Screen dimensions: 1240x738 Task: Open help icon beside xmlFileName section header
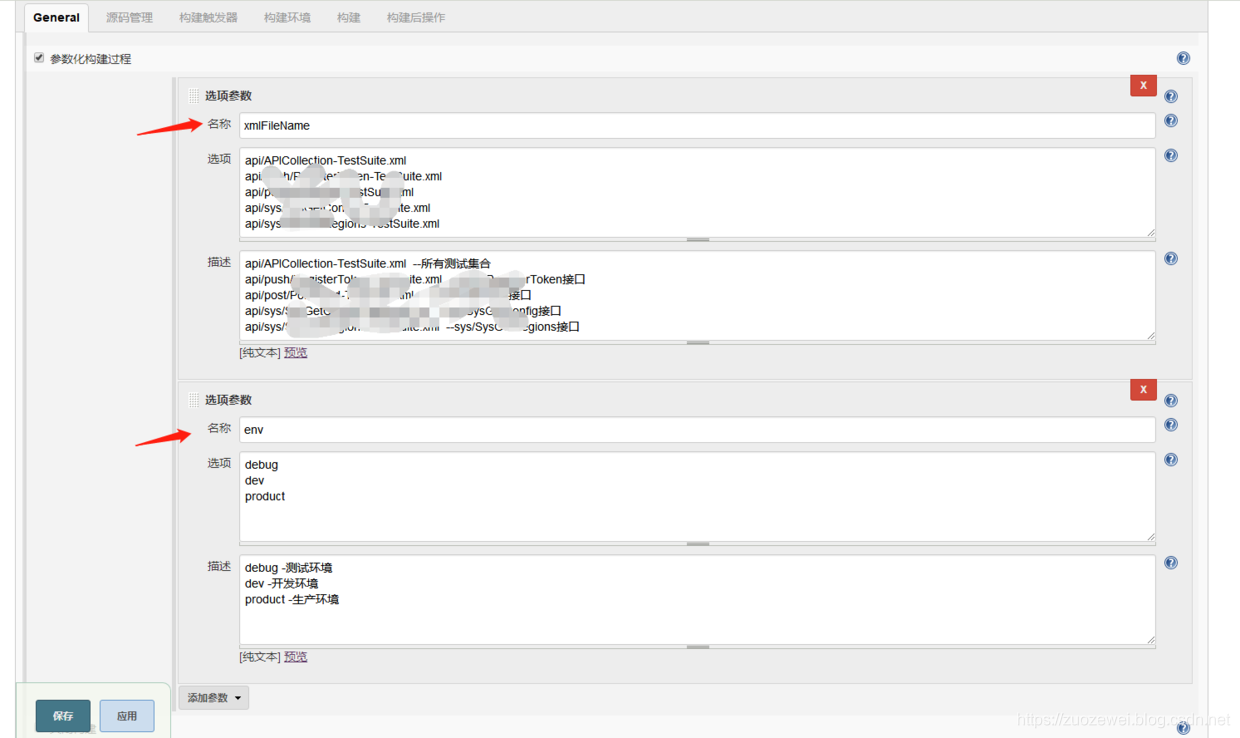(1171, 96)
